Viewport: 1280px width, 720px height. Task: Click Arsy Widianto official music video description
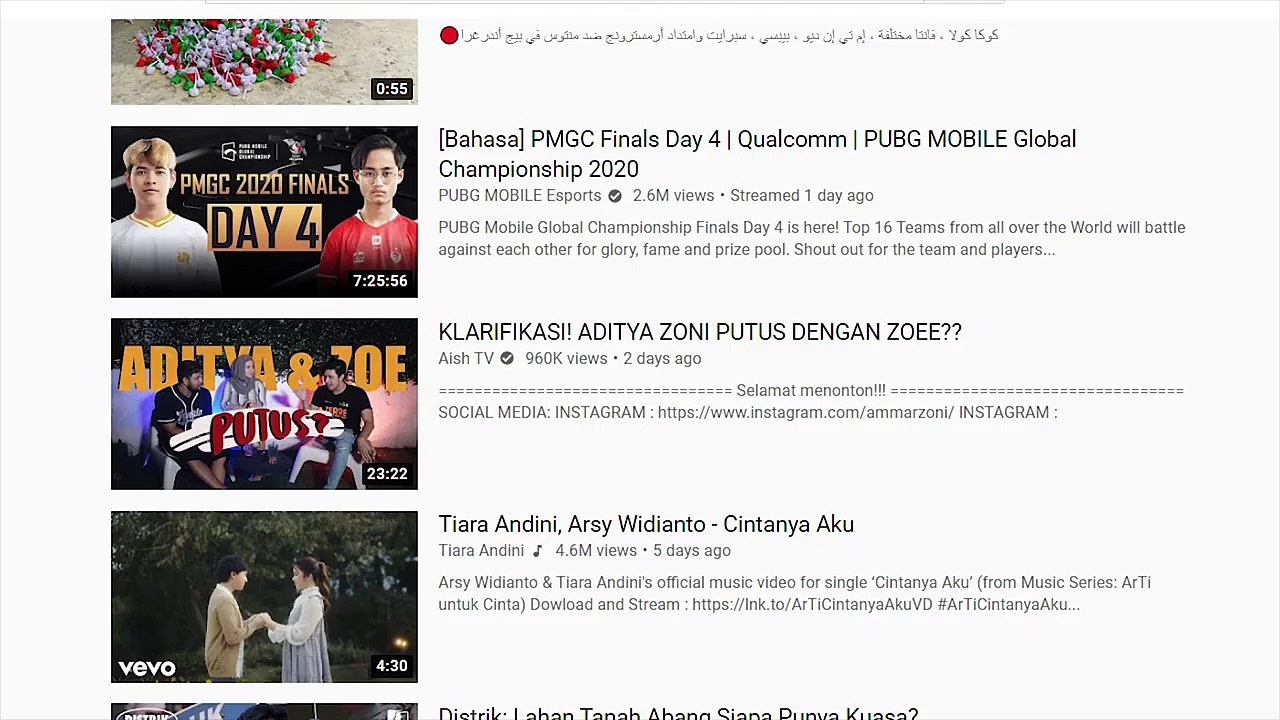(795, 593)
